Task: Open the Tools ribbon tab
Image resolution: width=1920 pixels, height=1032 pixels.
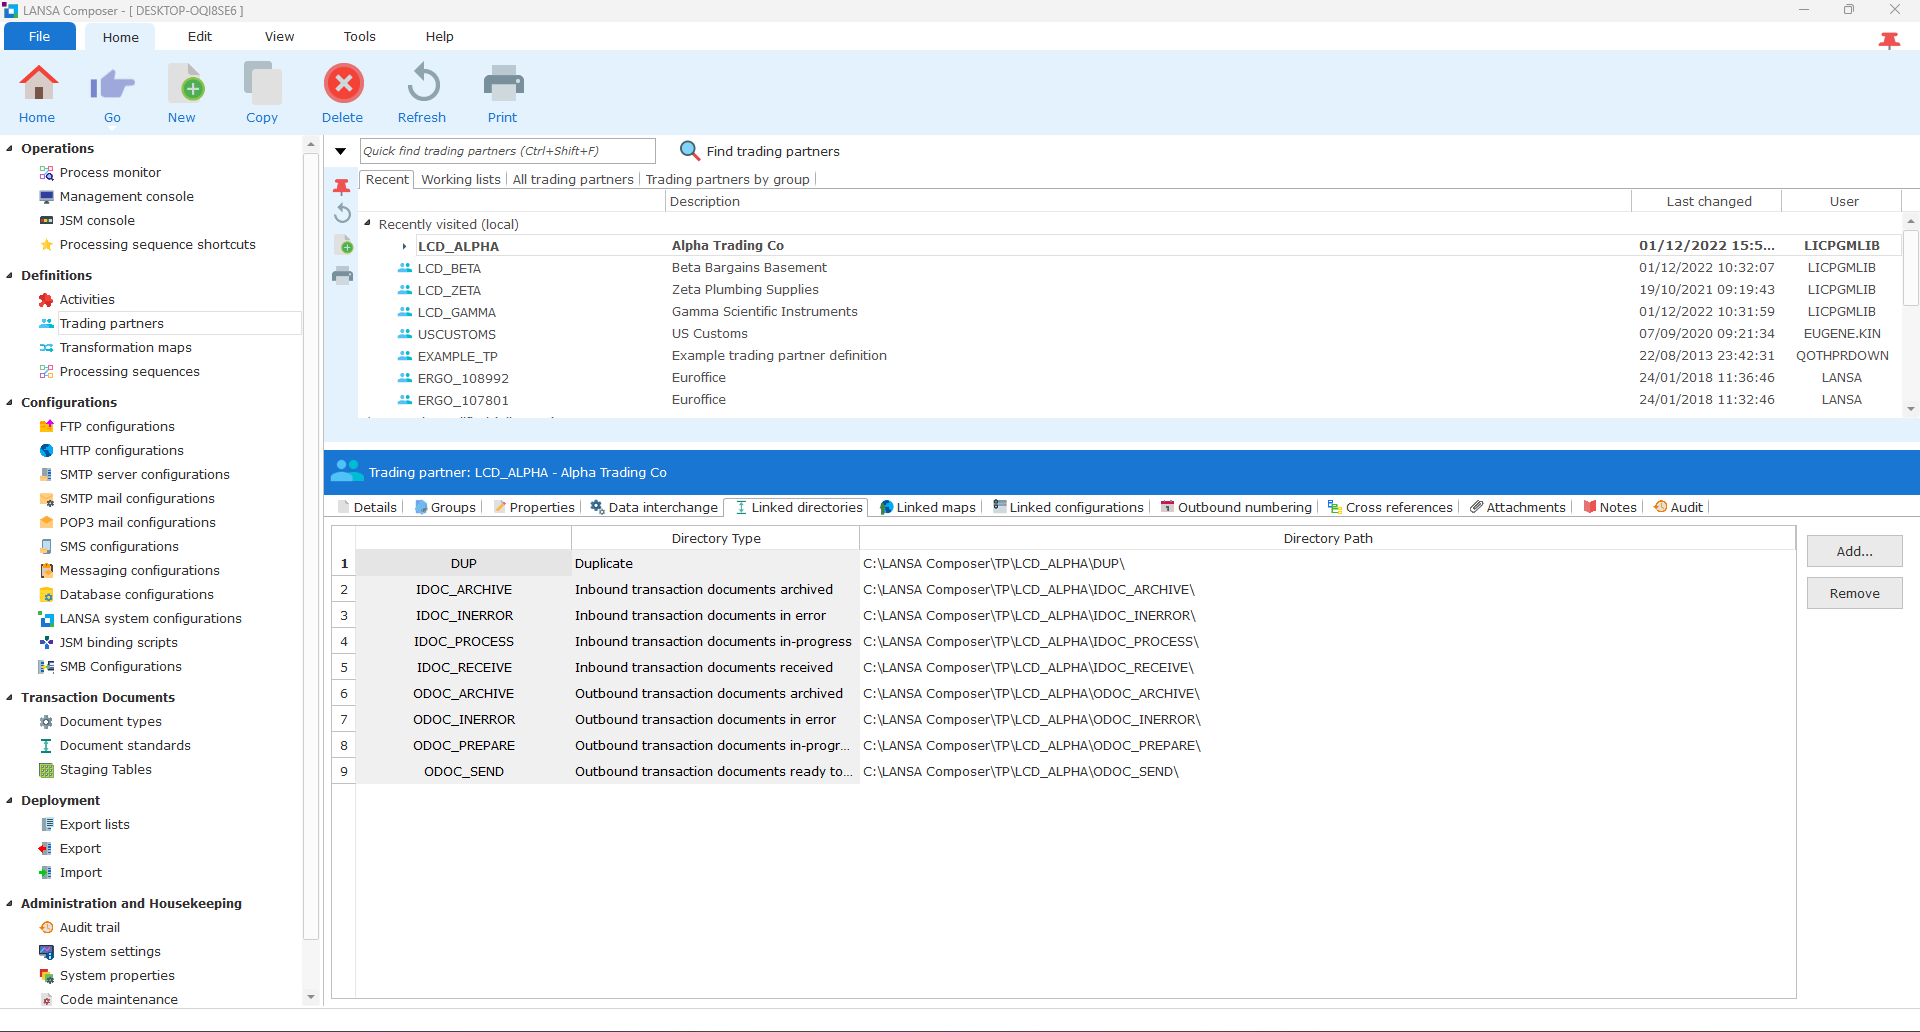Action: (359, 37)
